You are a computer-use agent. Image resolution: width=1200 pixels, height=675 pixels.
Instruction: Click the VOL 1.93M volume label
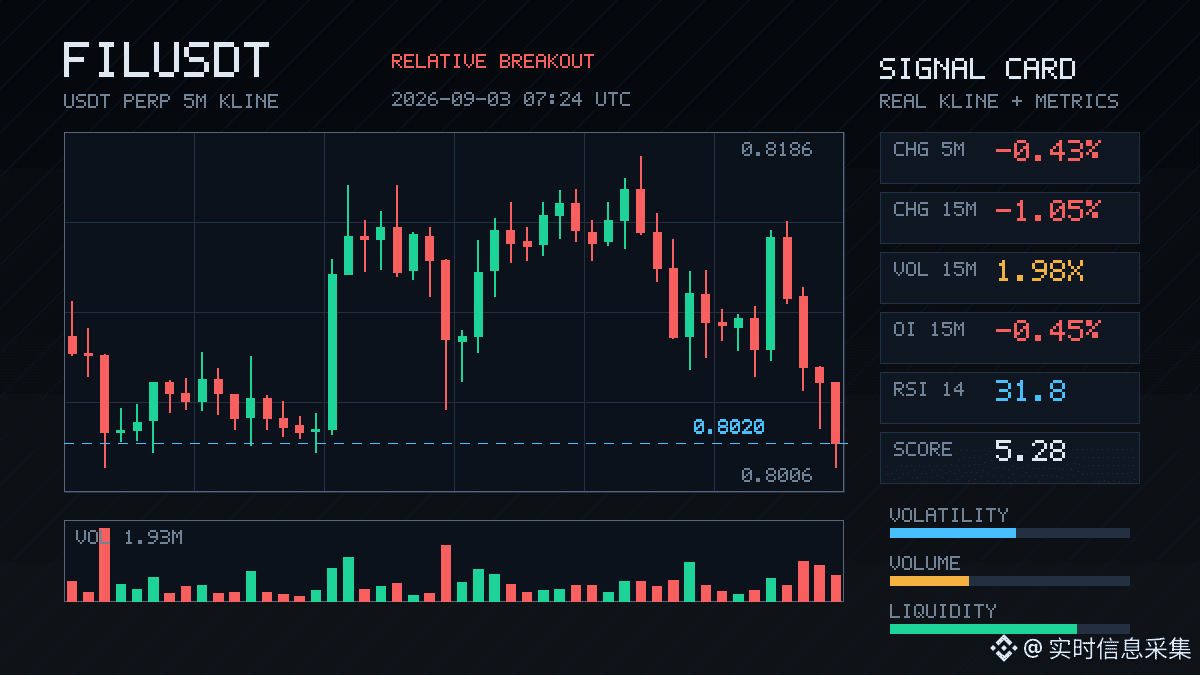point(129,538)
